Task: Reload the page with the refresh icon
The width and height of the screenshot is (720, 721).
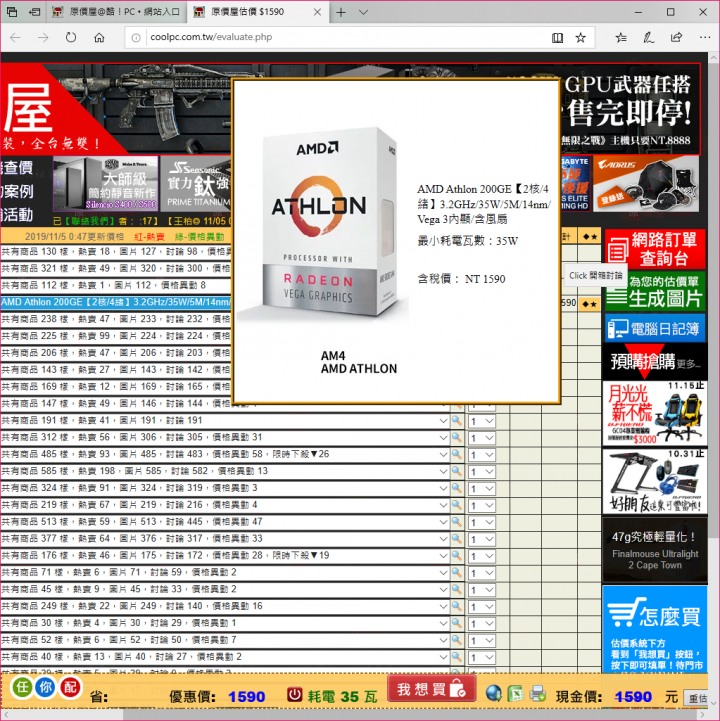Action: coord(71,37)
